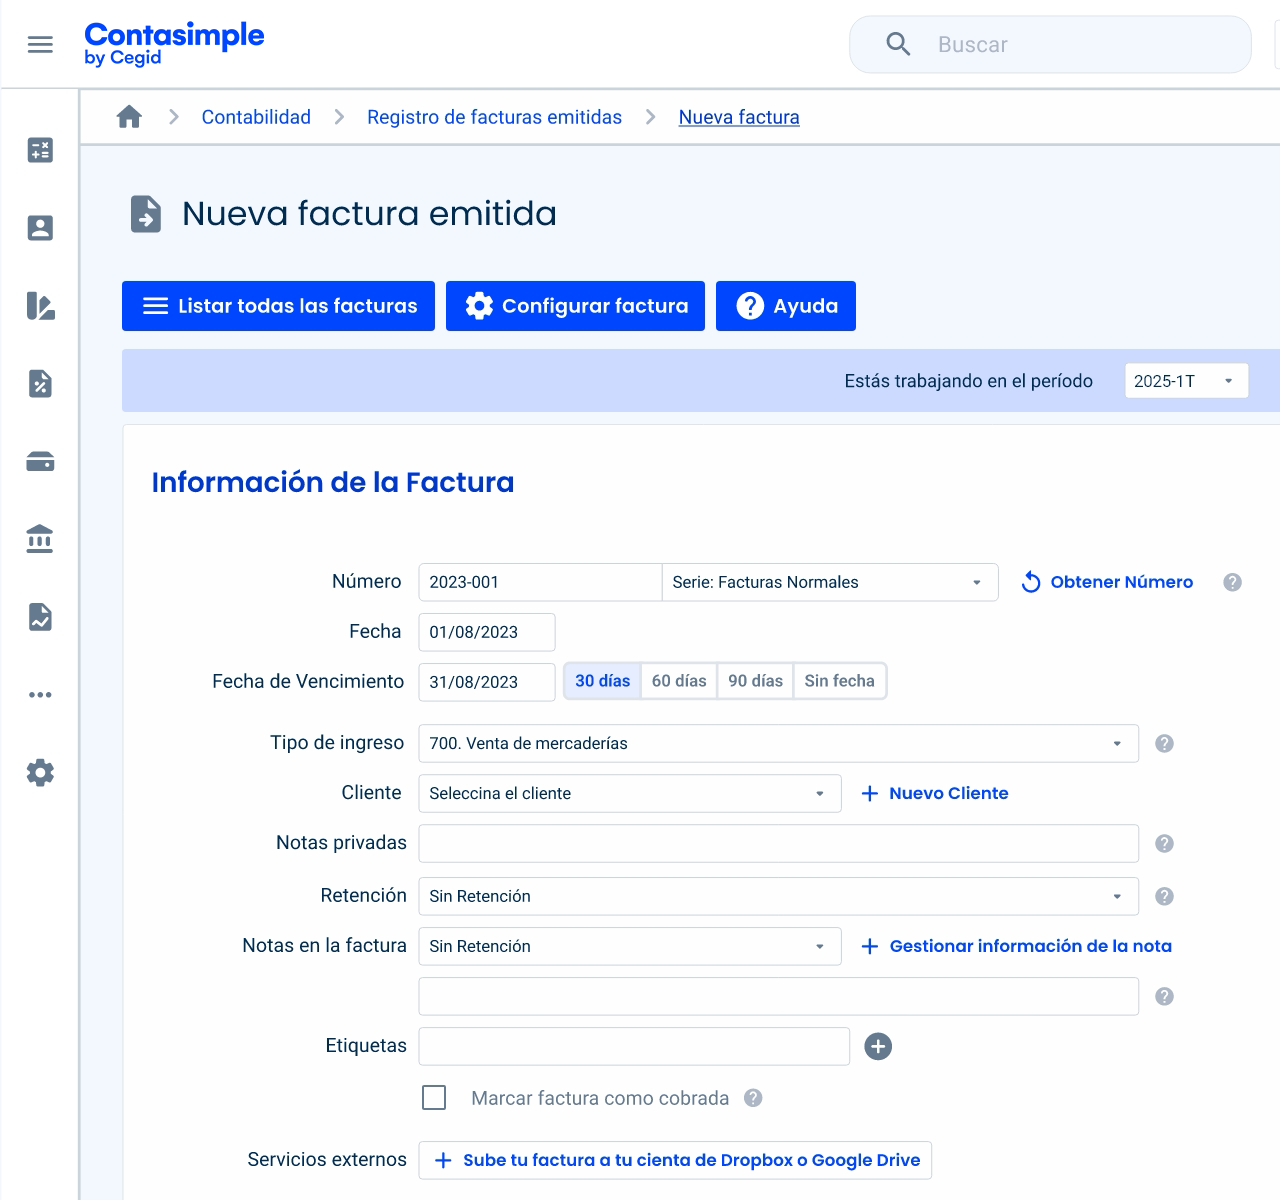
Task: Open the Retención dropdown
Action: 778,896
